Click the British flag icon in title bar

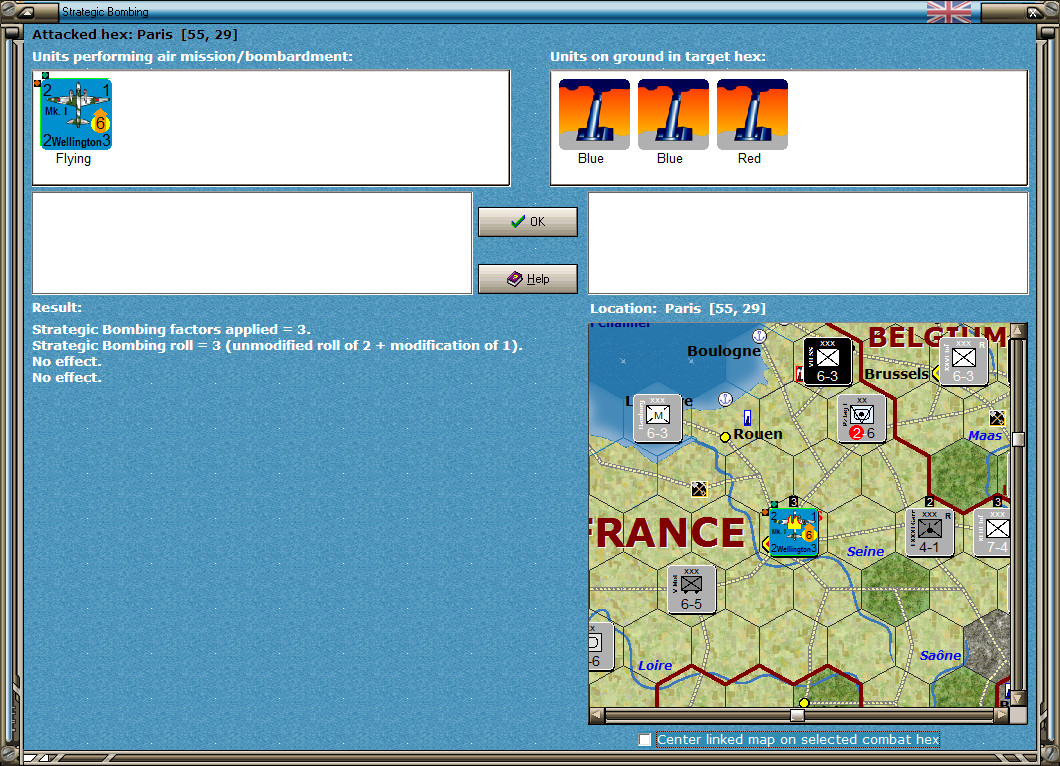pos(948,12)
